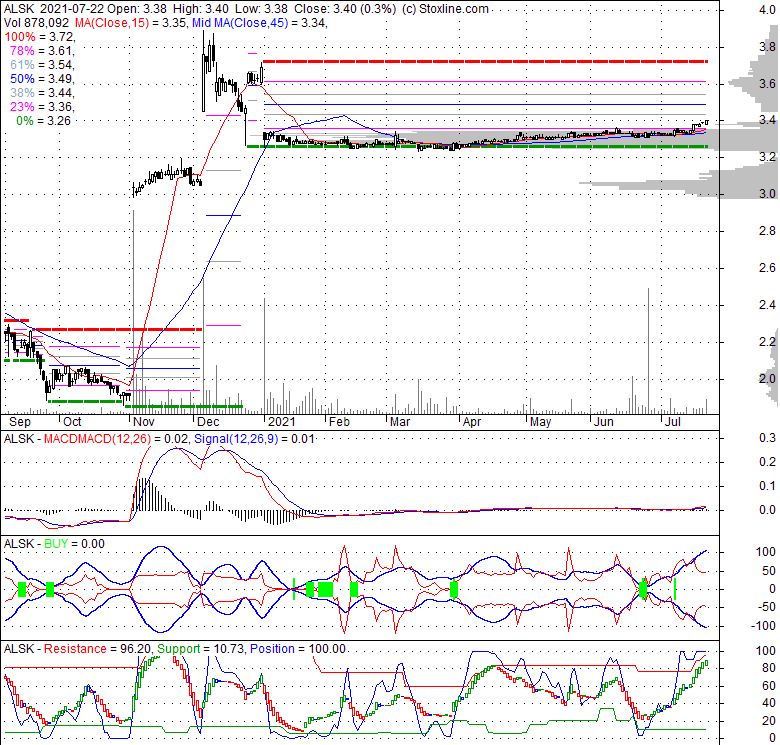Click the '2021' year label on time axis

point(282,422)
